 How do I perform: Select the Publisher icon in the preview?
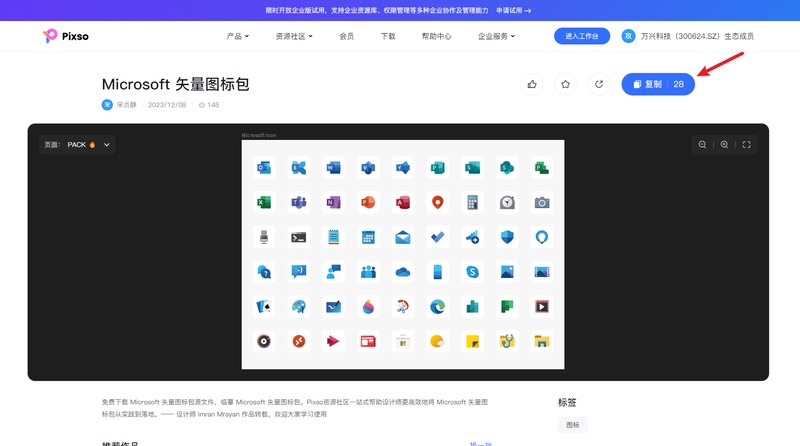[437, 167]
